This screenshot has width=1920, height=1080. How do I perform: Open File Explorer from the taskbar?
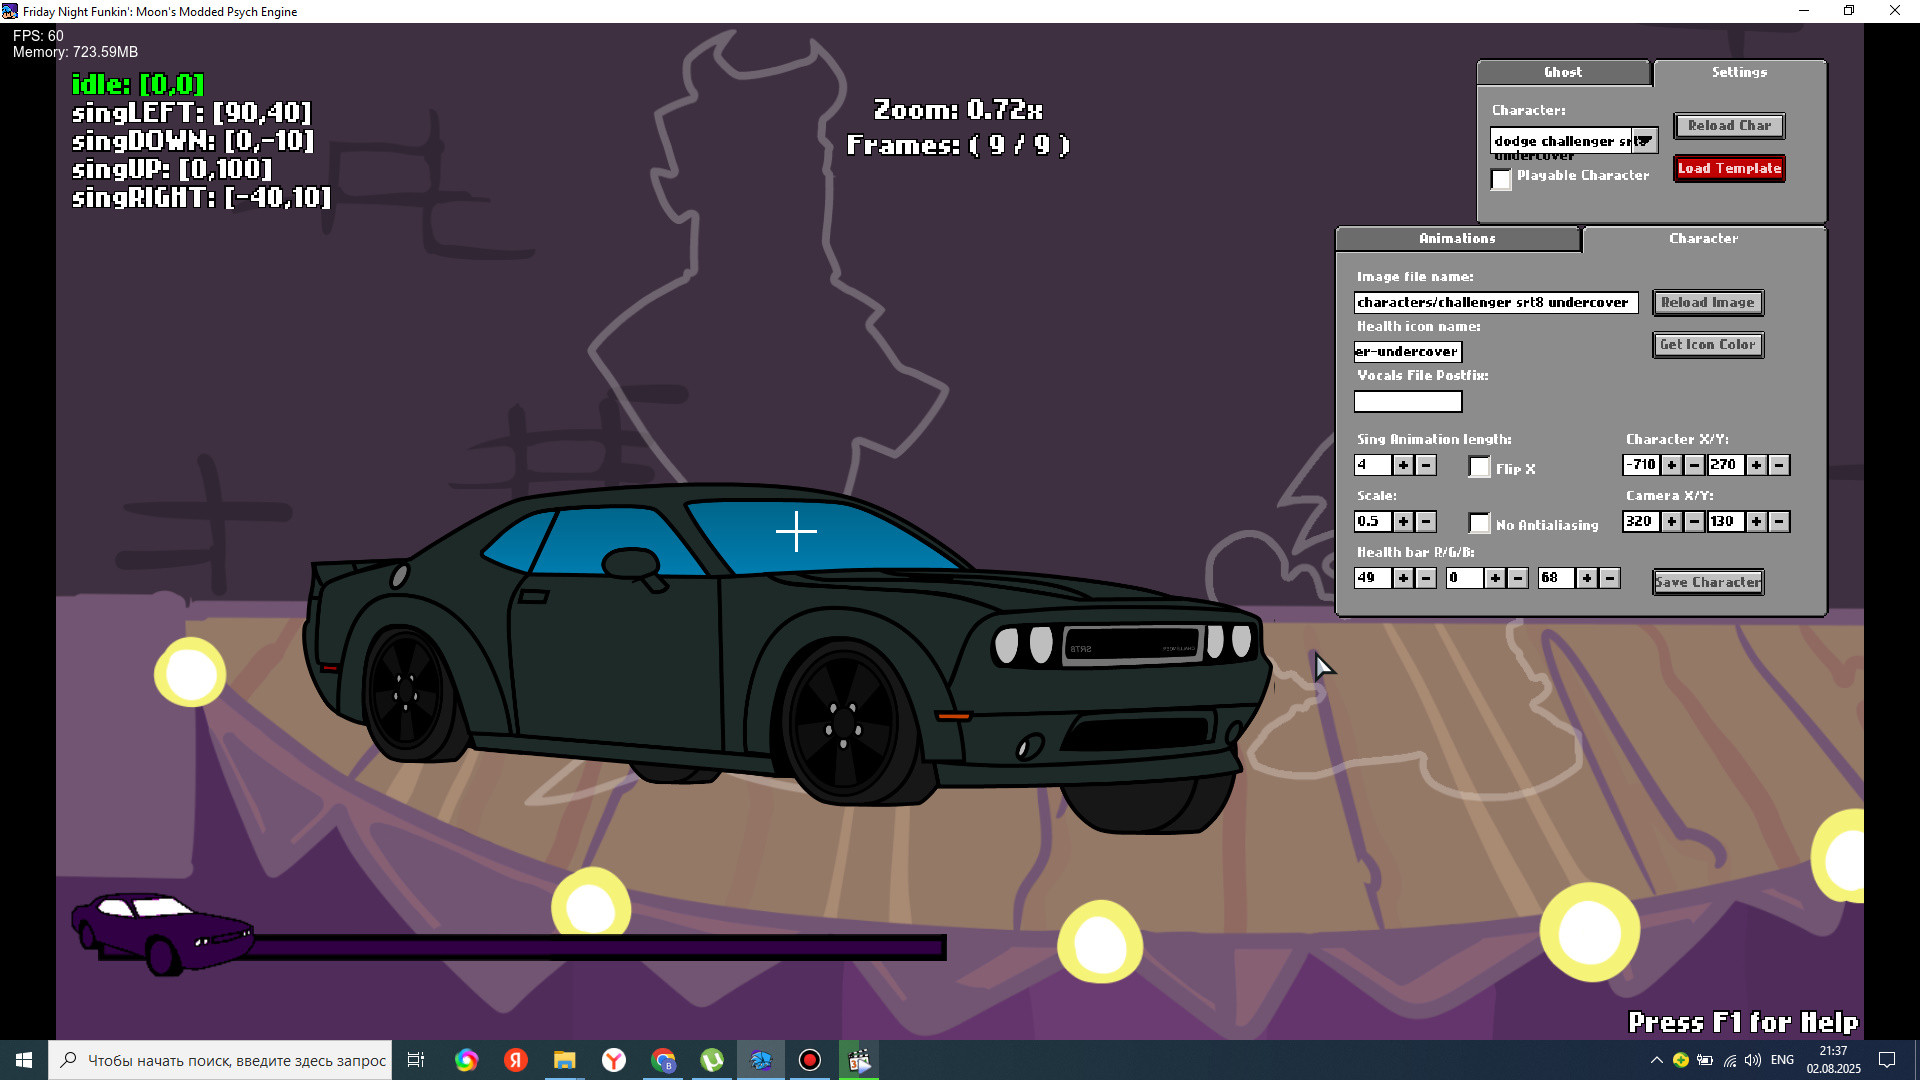[565, 1060]
